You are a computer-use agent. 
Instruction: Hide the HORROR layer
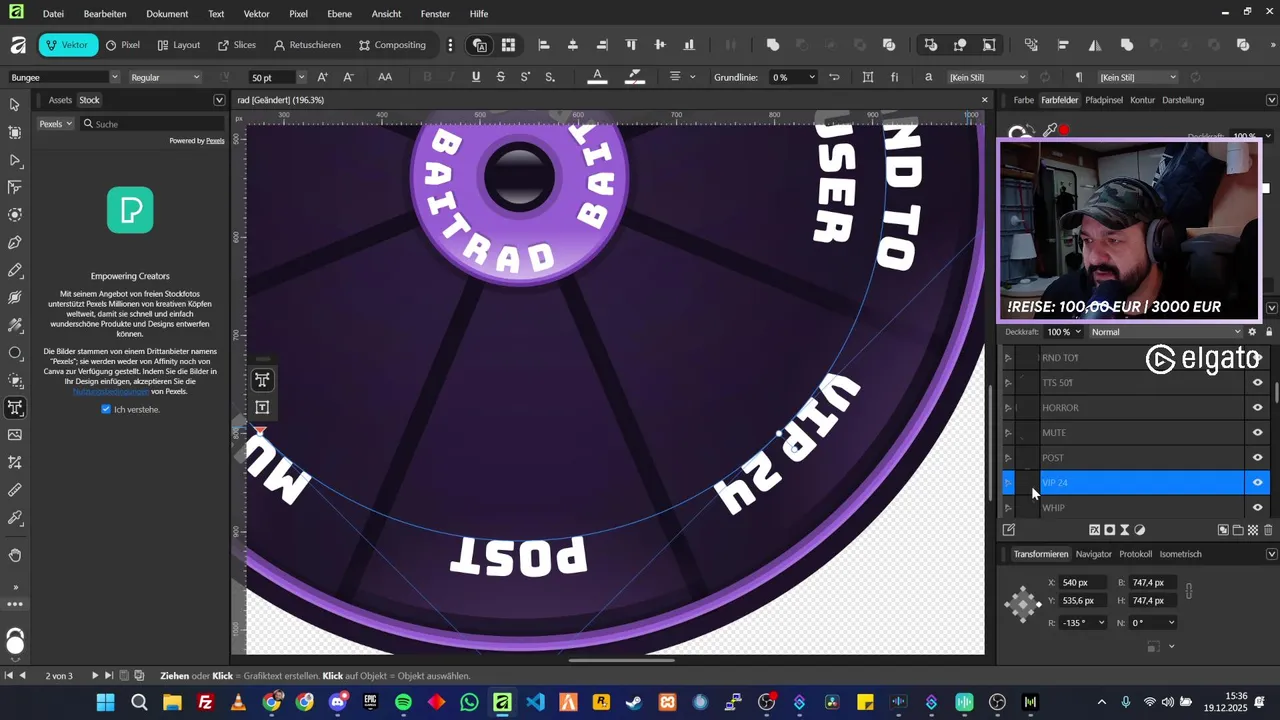(1258, 407)
